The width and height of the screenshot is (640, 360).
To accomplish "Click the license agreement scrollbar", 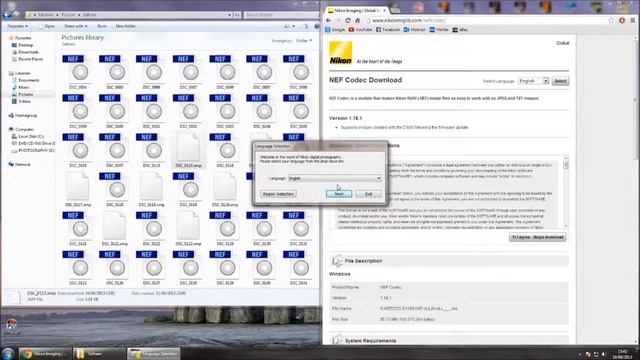I will point(566,192).
